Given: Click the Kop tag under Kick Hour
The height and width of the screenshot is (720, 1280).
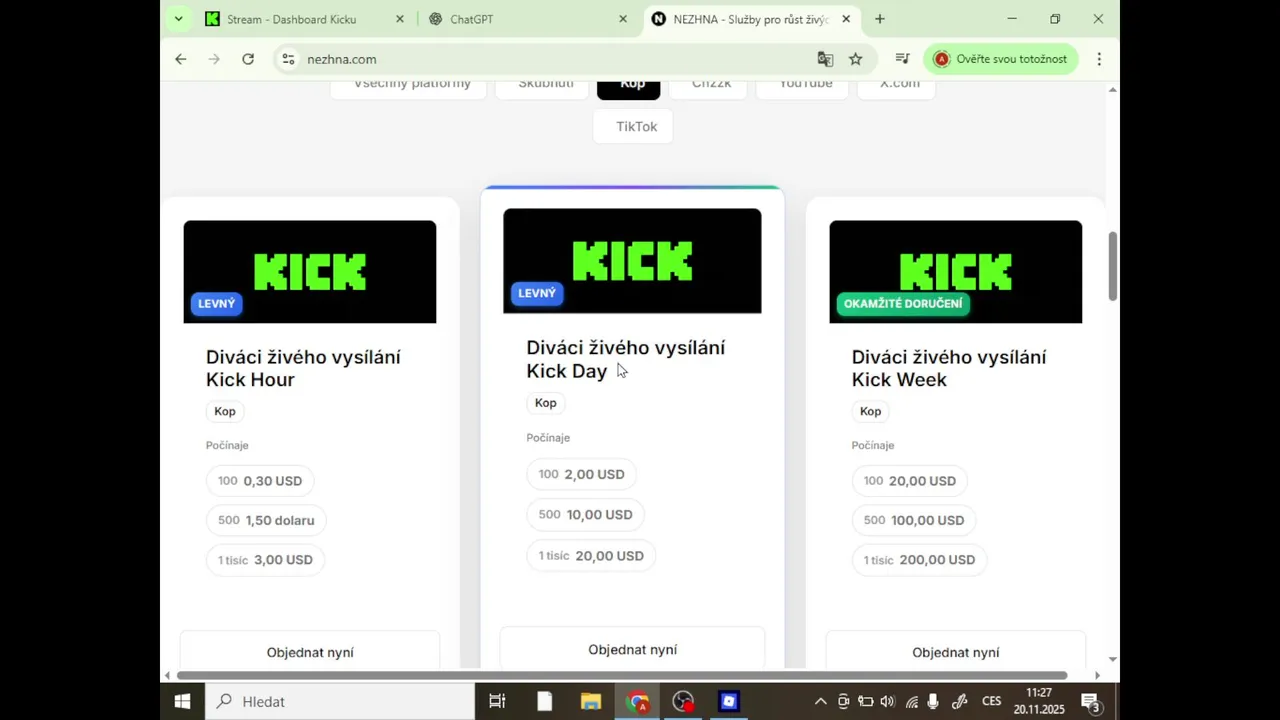Looking at the screenshot, I should 225,411.
